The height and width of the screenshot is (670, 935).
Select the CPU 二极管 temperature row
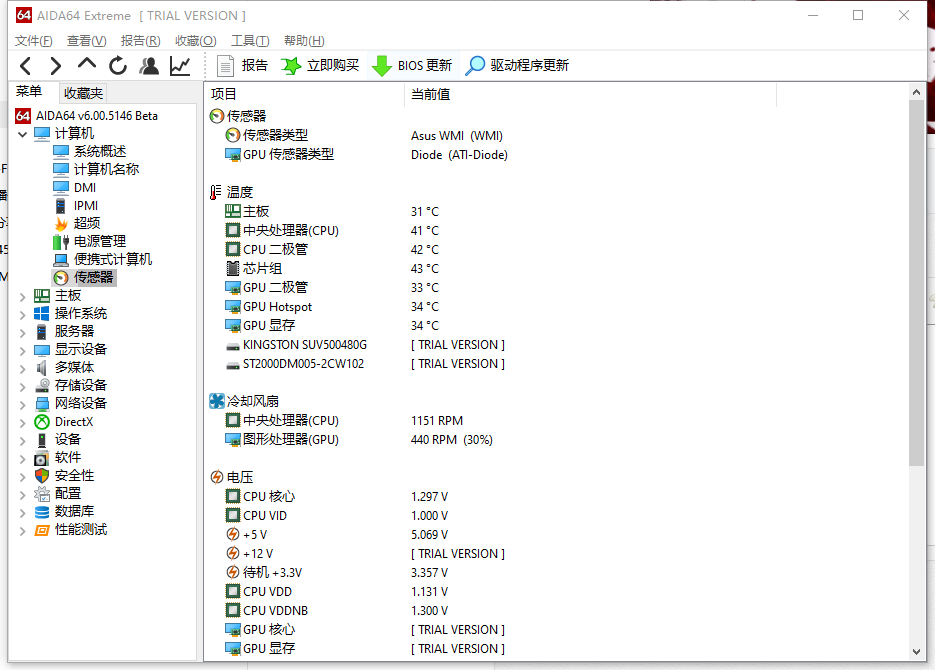point(556,250)
